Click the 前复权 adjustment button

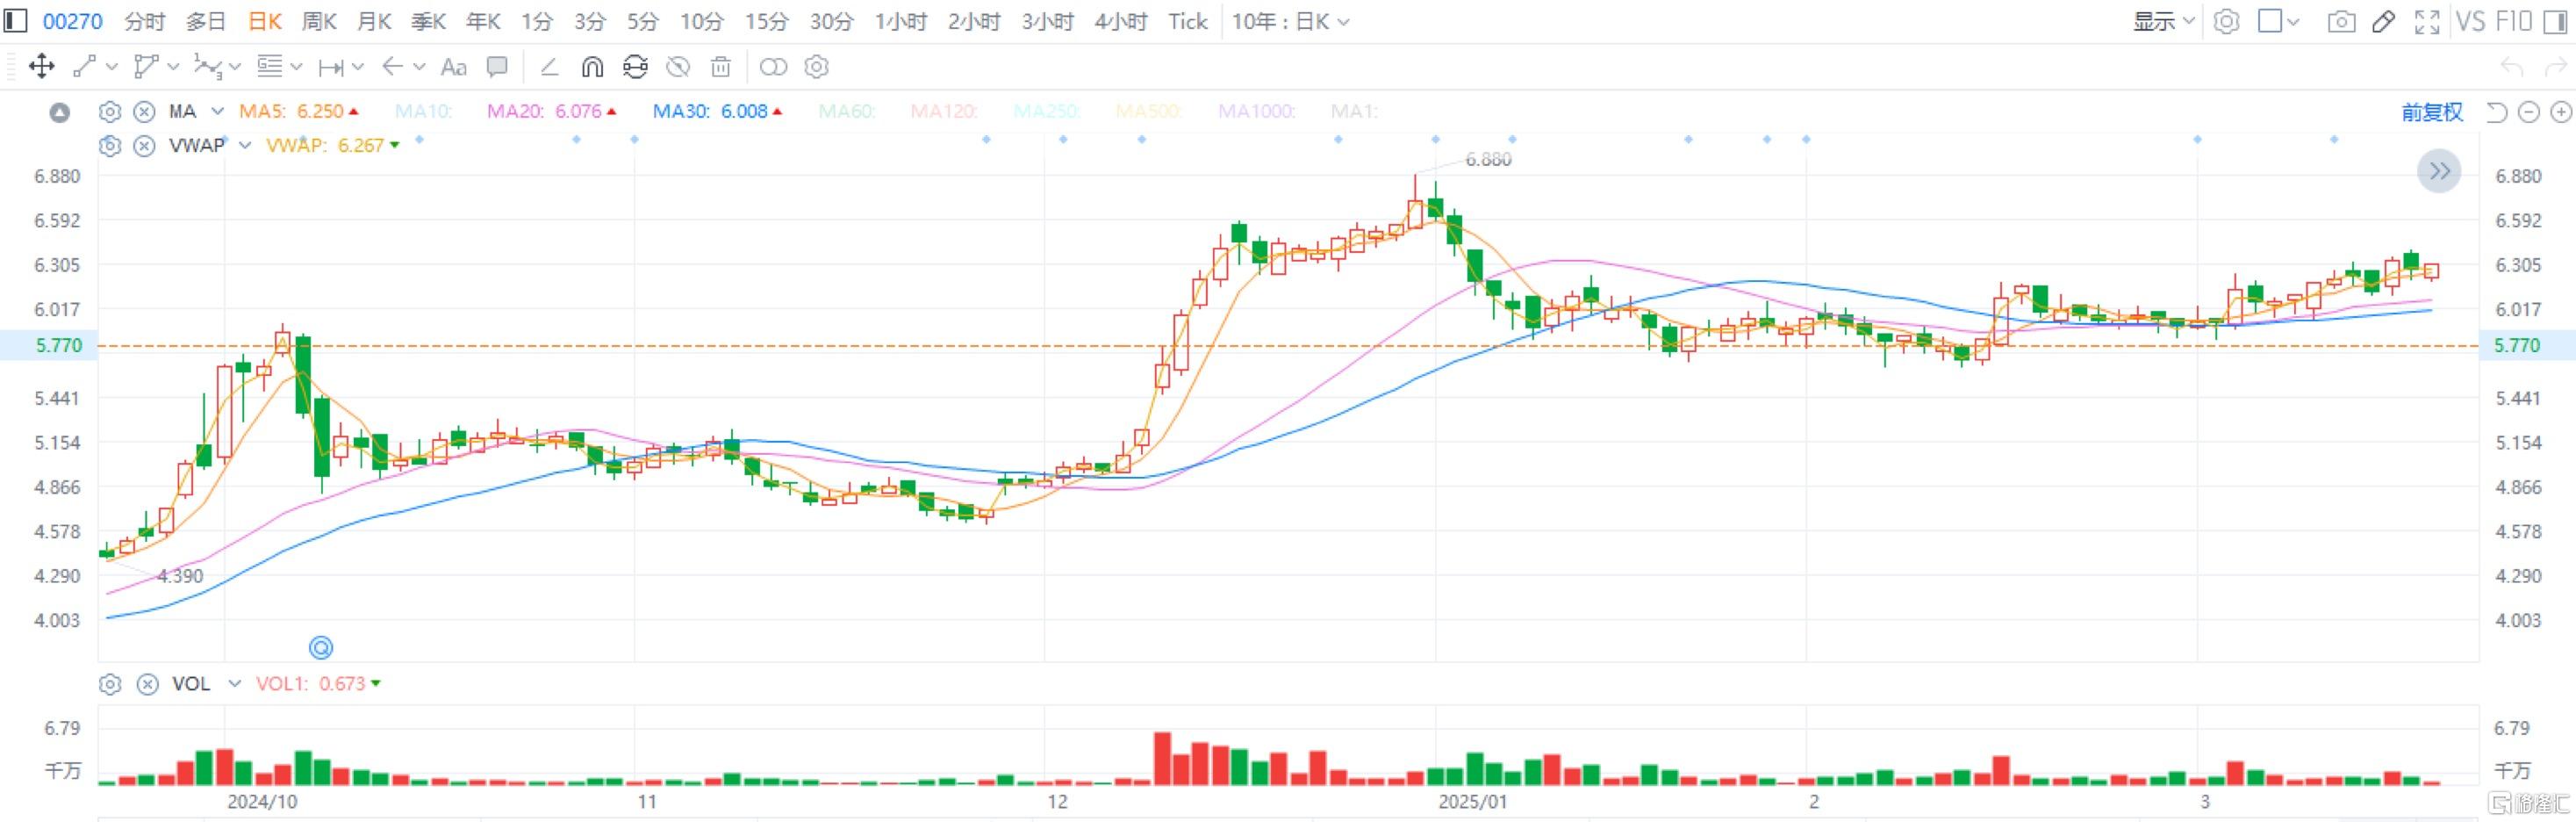pyautogui.click(x=2432, y=112)
